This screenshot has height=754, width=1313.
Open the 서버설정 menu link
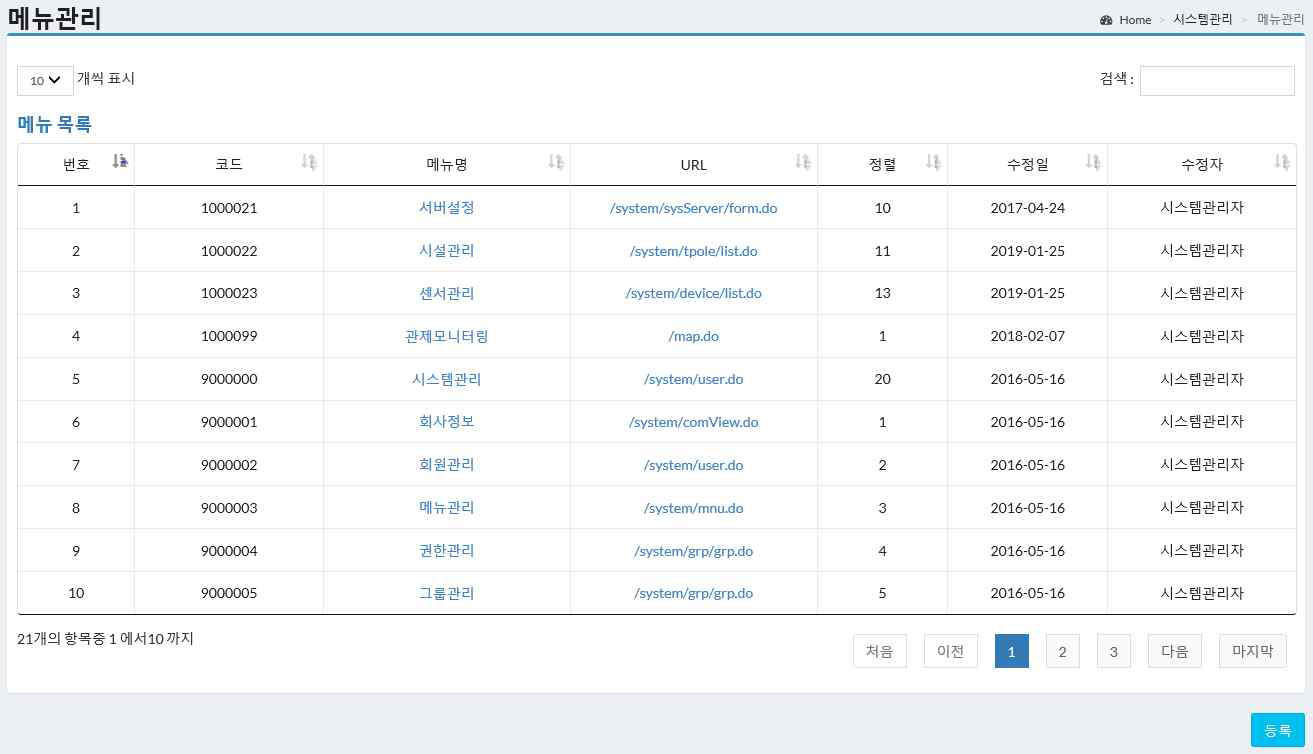click(x=447, y=208)
